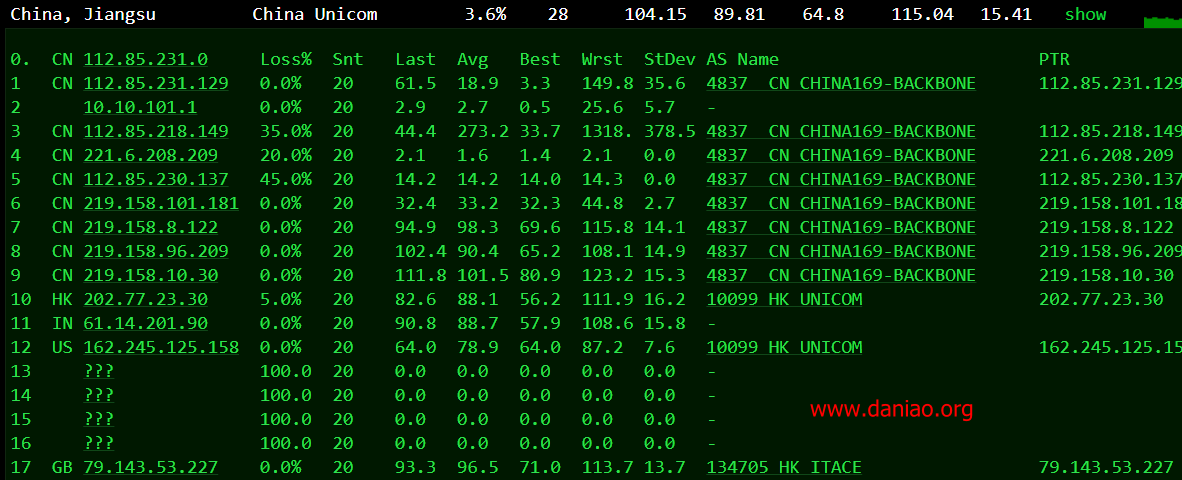The width and height of the screenshot is (1182, 480).
Task: Open AS 4837 CHINA169-BACKBONE link in hop 4
Action: [x=841, y=156]
